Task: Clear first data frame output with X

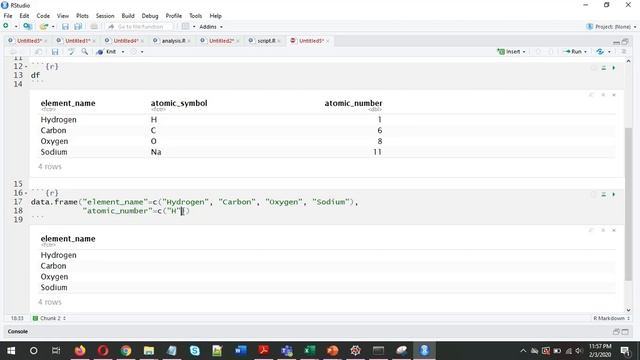Action: coord(613,95)
